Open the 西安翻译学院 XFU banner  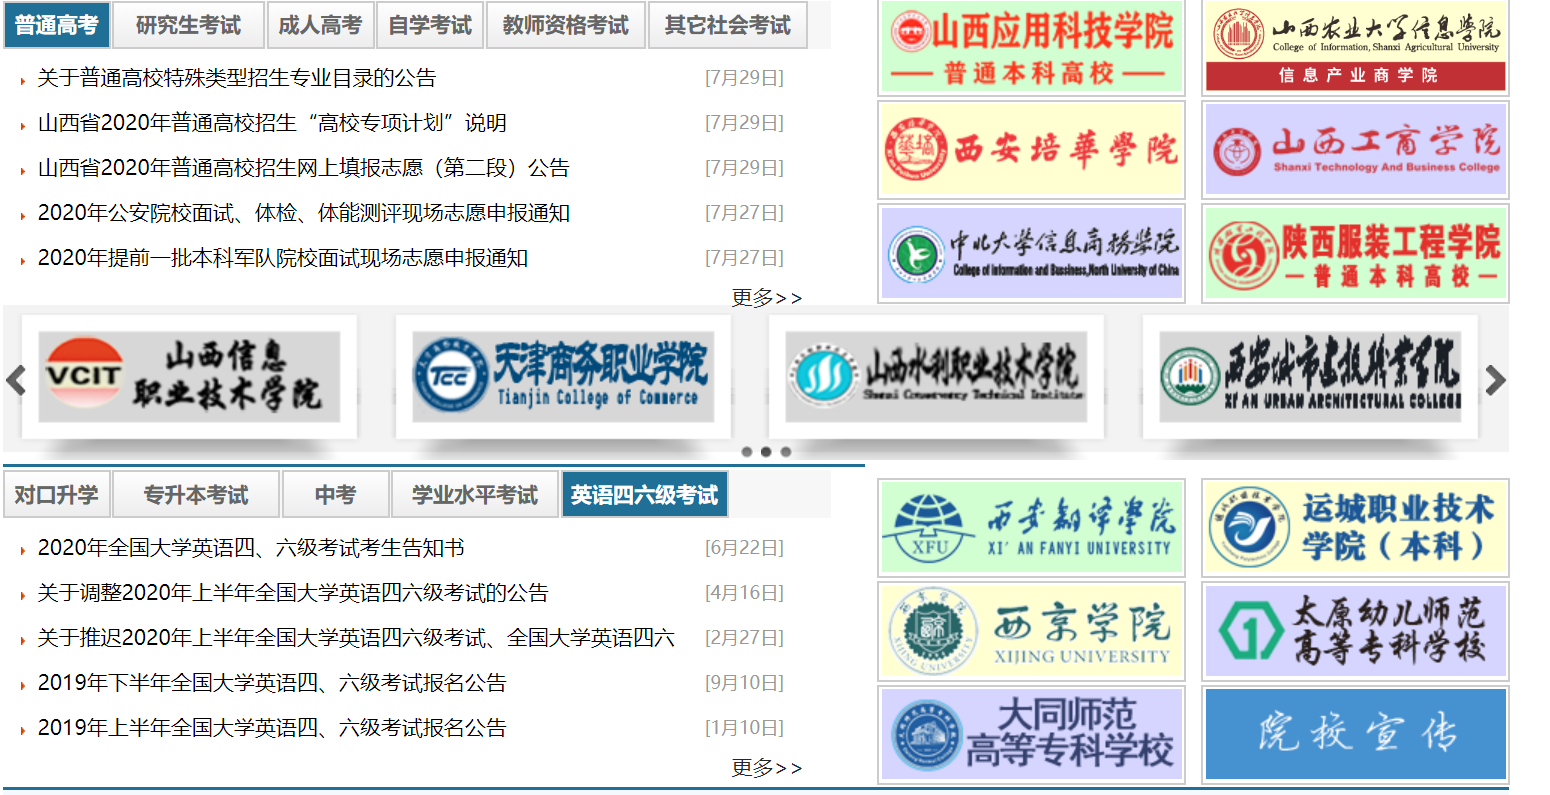tap(1031, 528)
